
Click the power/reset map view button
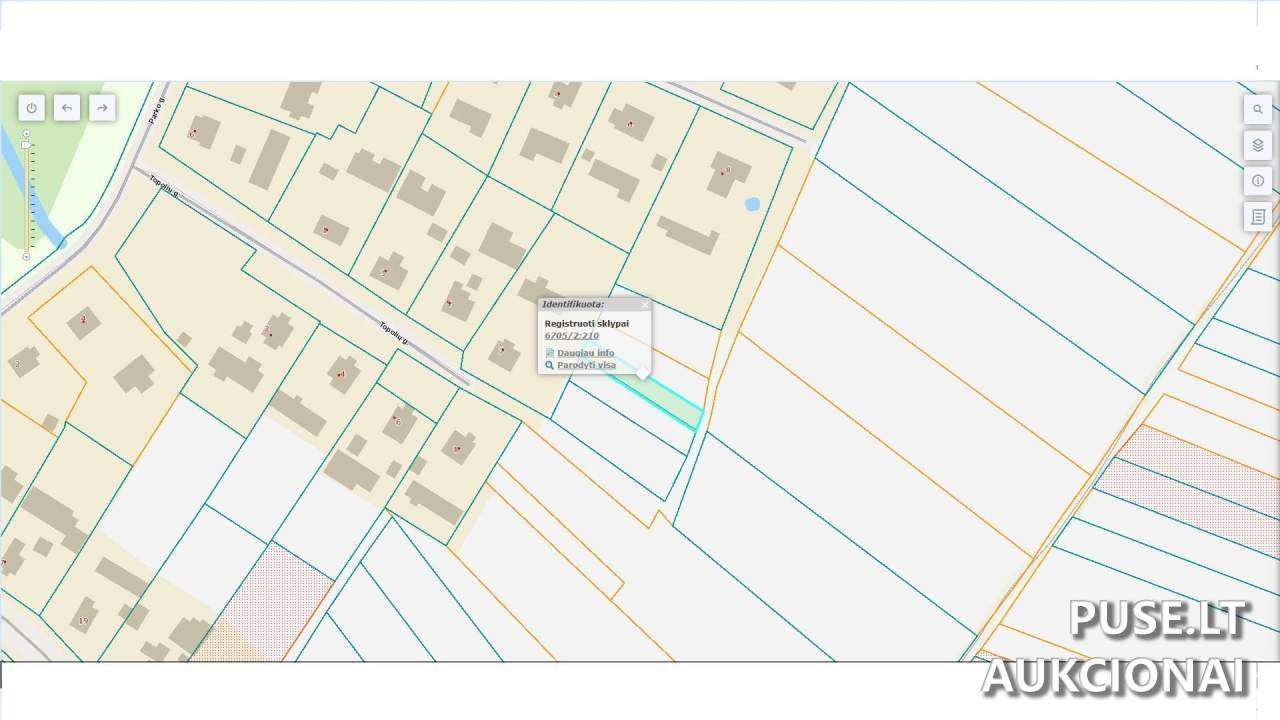31,108
